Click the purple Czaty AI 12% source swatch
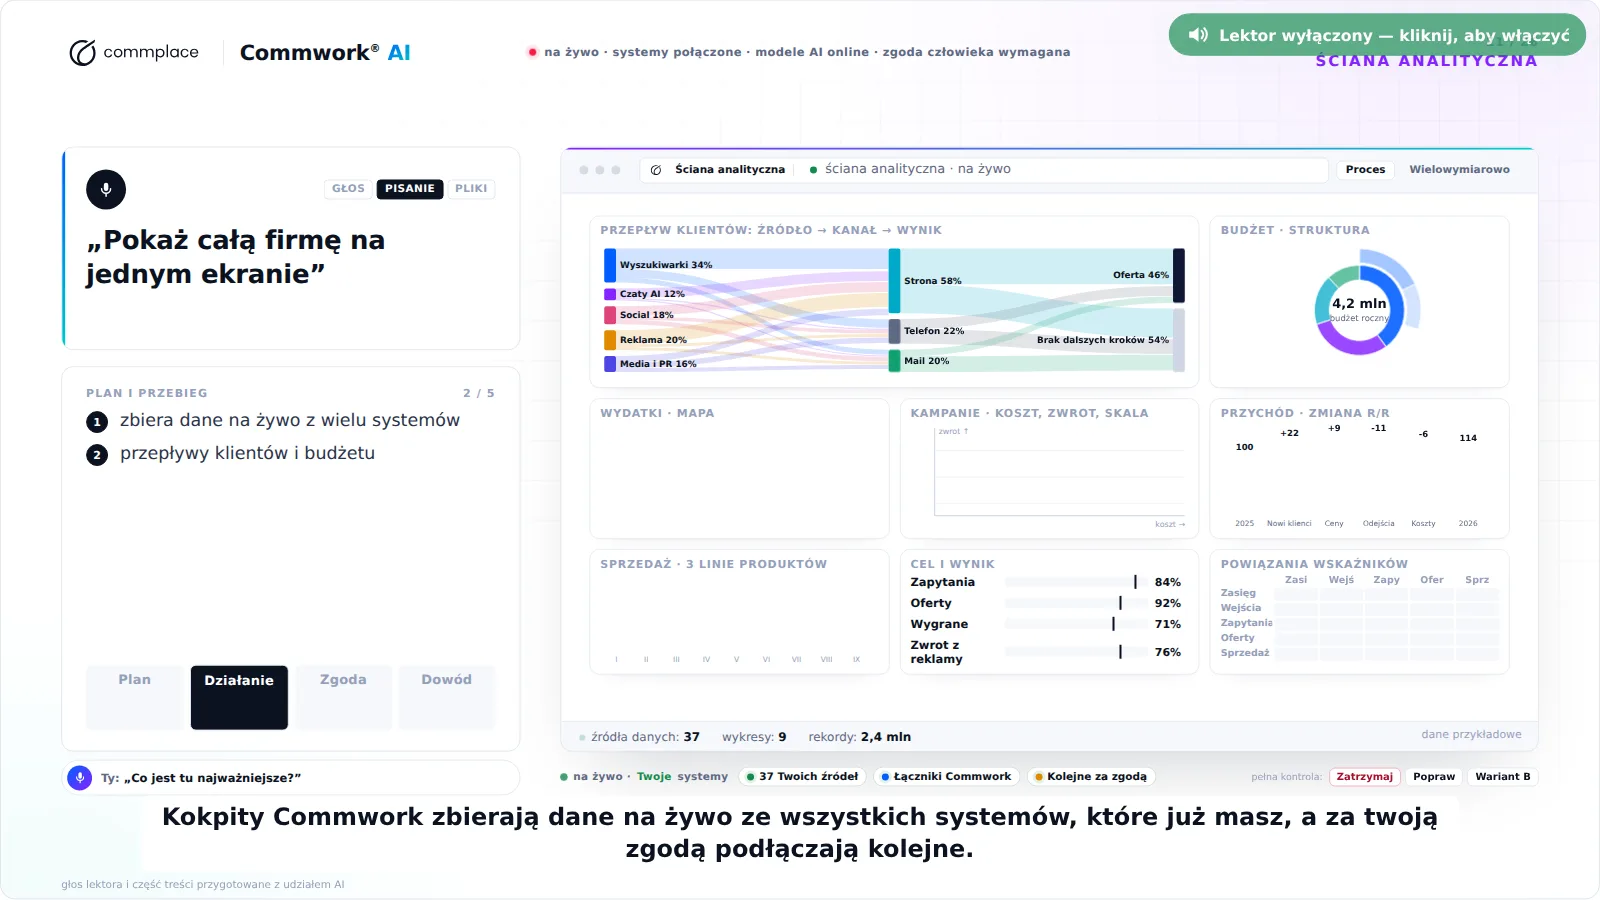This screenshot has width=1600, height=900. point(610,294)
